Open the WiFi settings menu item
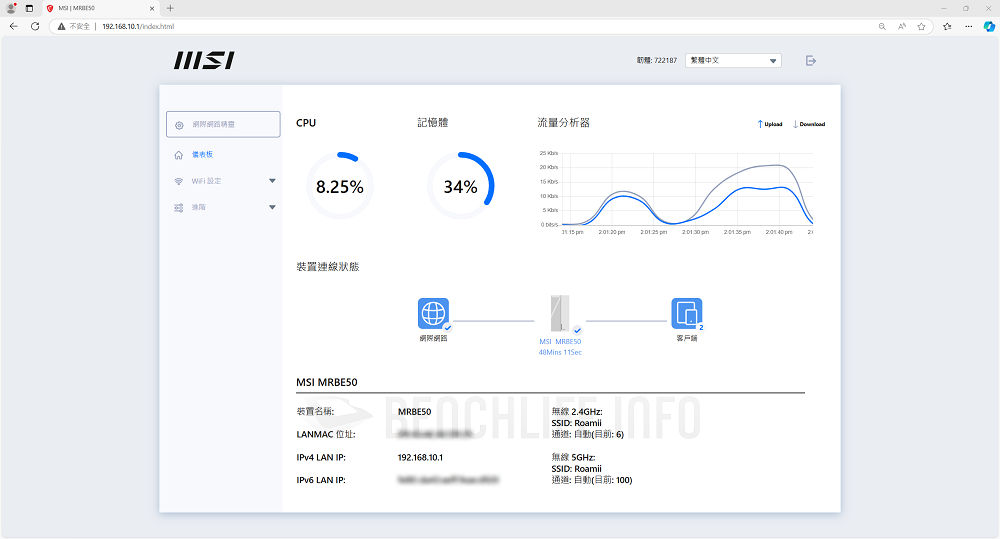Image resolution: width=1000 pixels, height=539 pixels. 206,181
